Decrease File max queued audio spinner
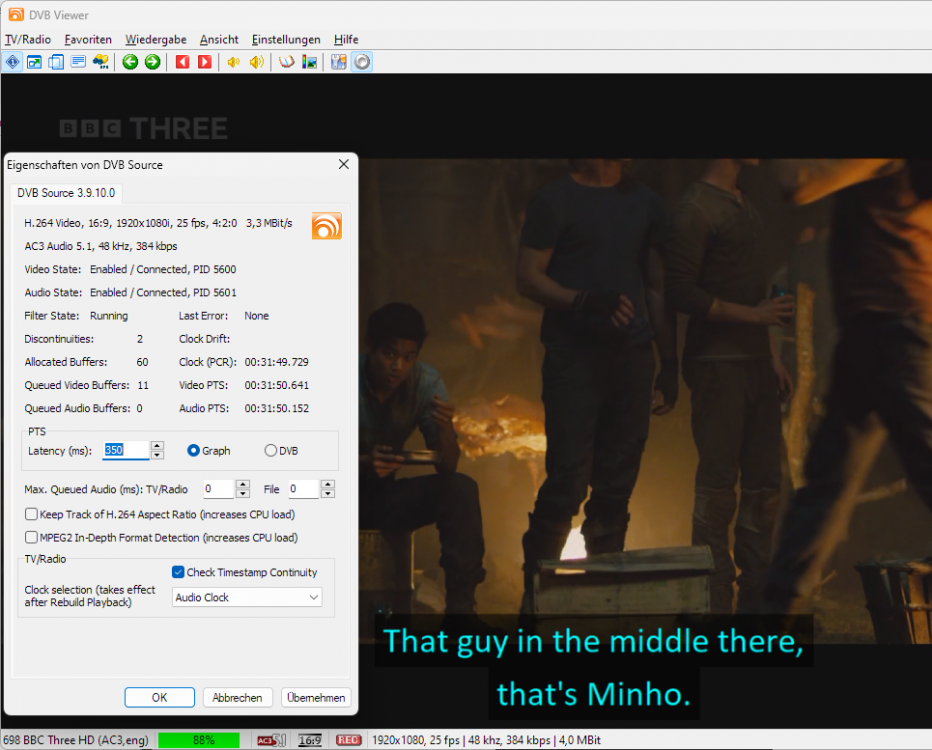This screenshot has width=932, height=750. click(328, 494)
